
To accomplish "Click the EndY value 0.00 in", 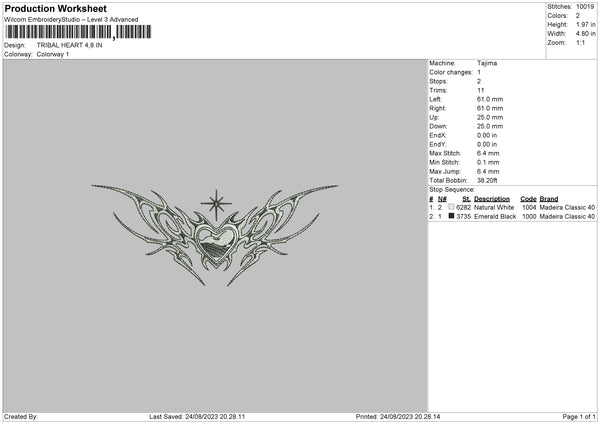I will click(487, 144).
